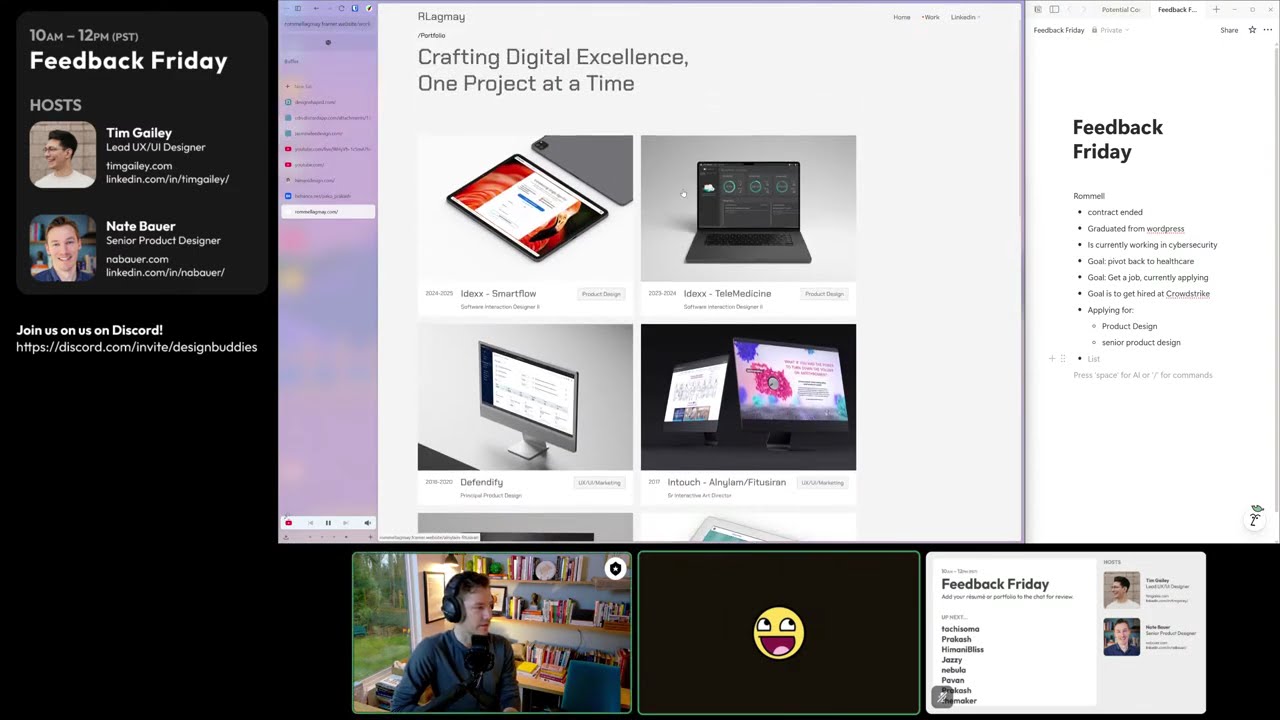Click the 'contract ended' bullet in Notion
The width and height of the screenshot is (1280, 720).
point(1115,212)
